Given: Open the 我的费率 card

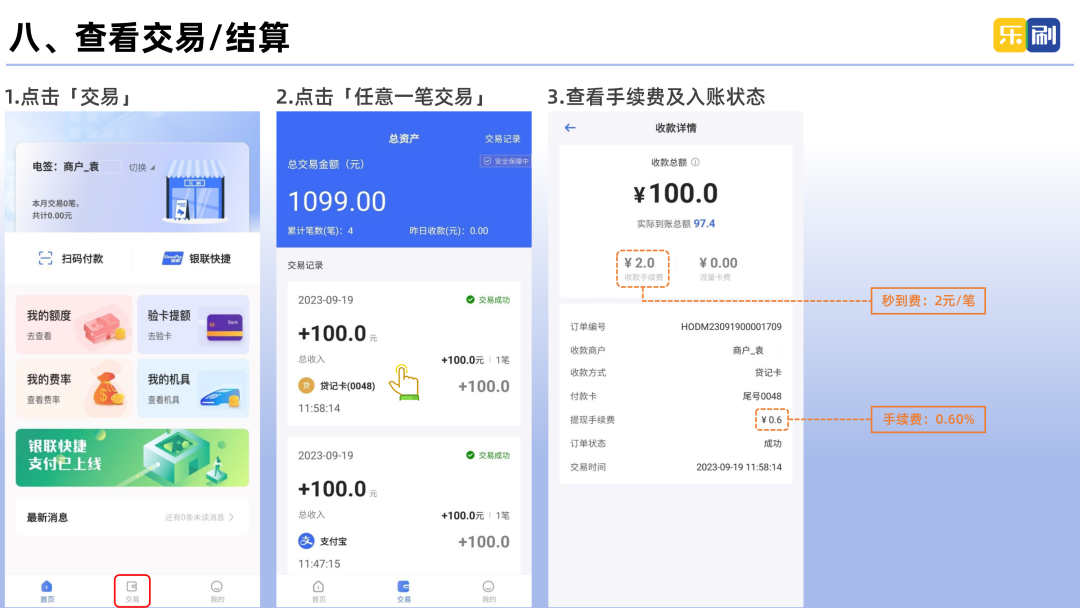Looking at the screenshot, I should pos(74,388).
